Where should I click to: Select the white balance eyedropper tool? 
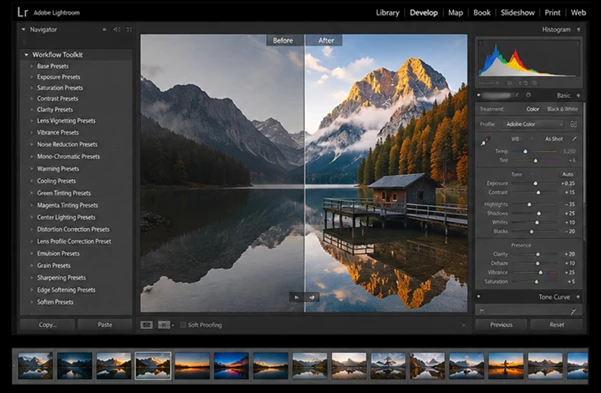tap(485, 142)
